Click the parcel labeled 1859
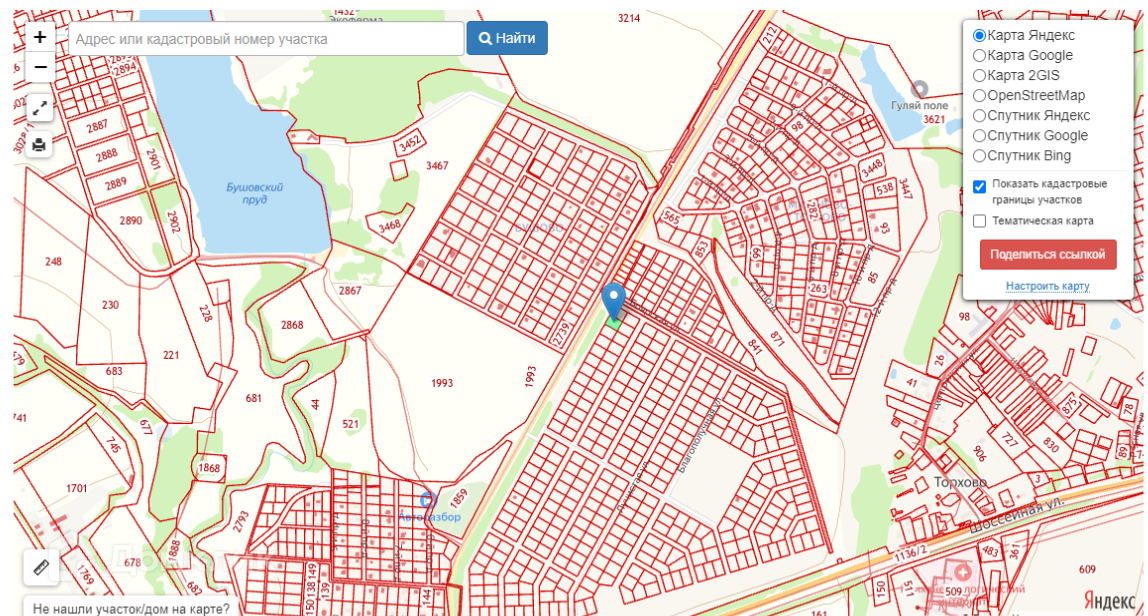This screenshot has width=1148, height=616. 458,499
